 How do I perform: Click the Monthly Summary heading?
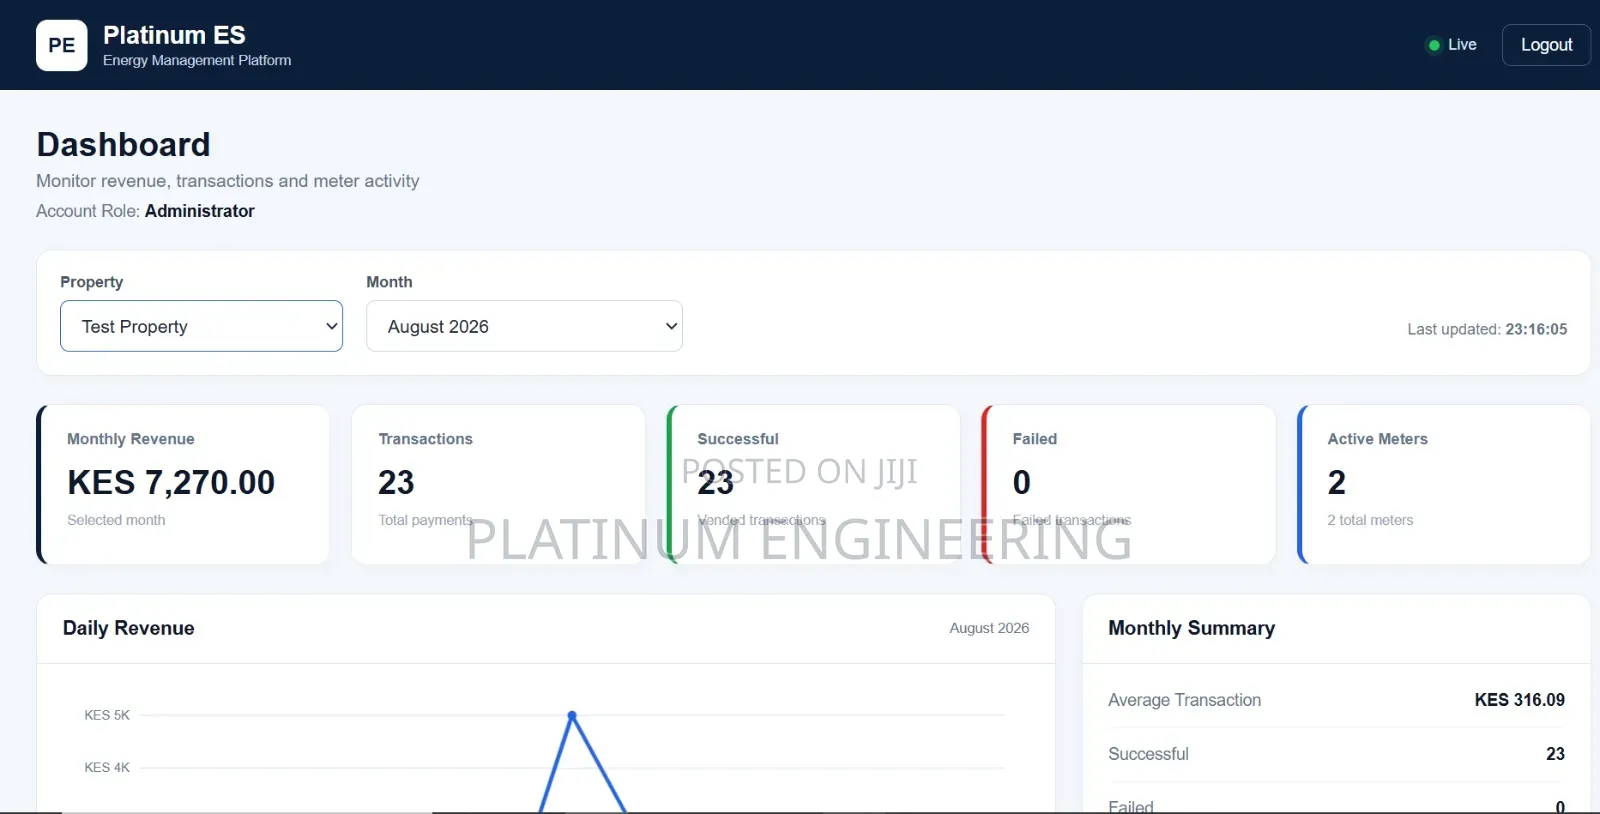1191,628
